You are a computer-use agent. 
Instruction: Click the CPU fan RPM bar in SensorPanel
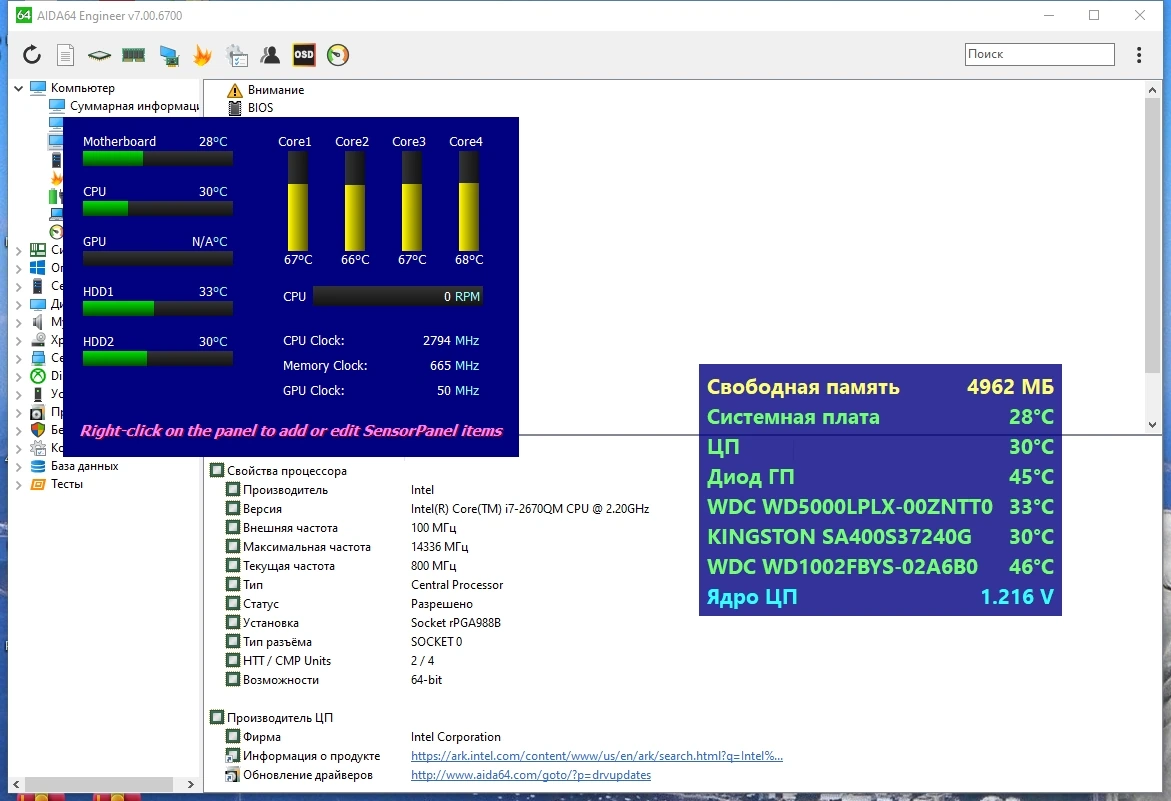pos(398,296)
